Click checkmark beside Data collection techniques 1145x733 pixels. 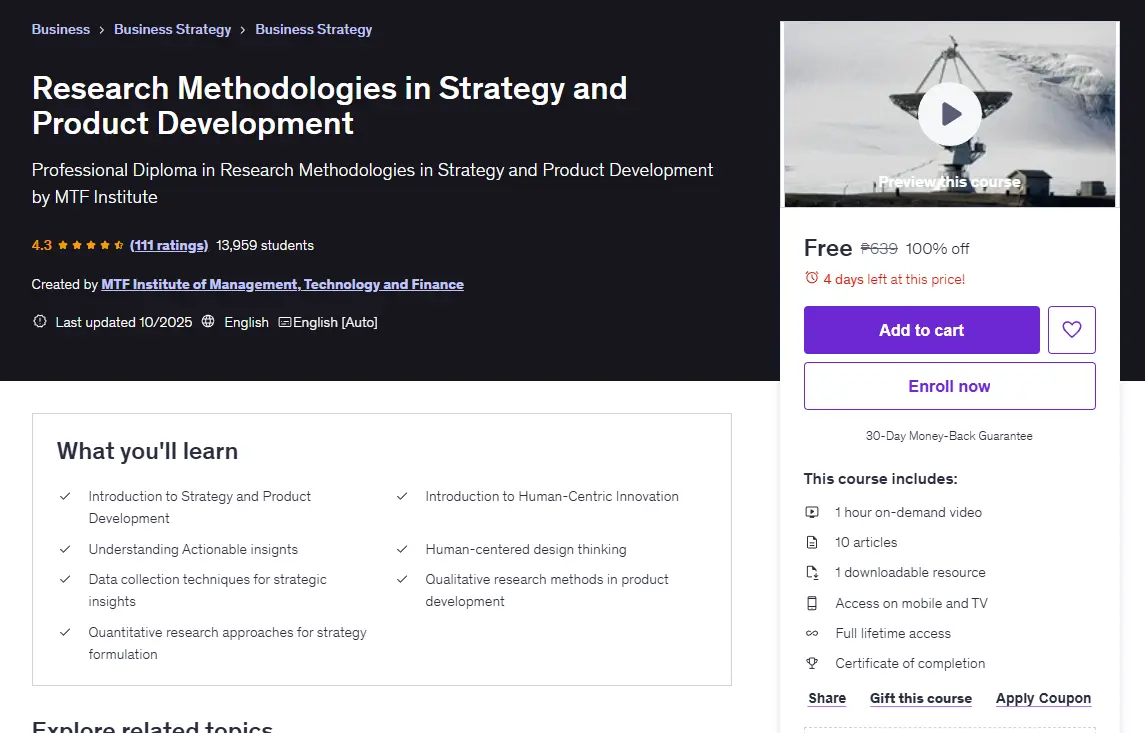pyautogui.click(x=65, y=579)
